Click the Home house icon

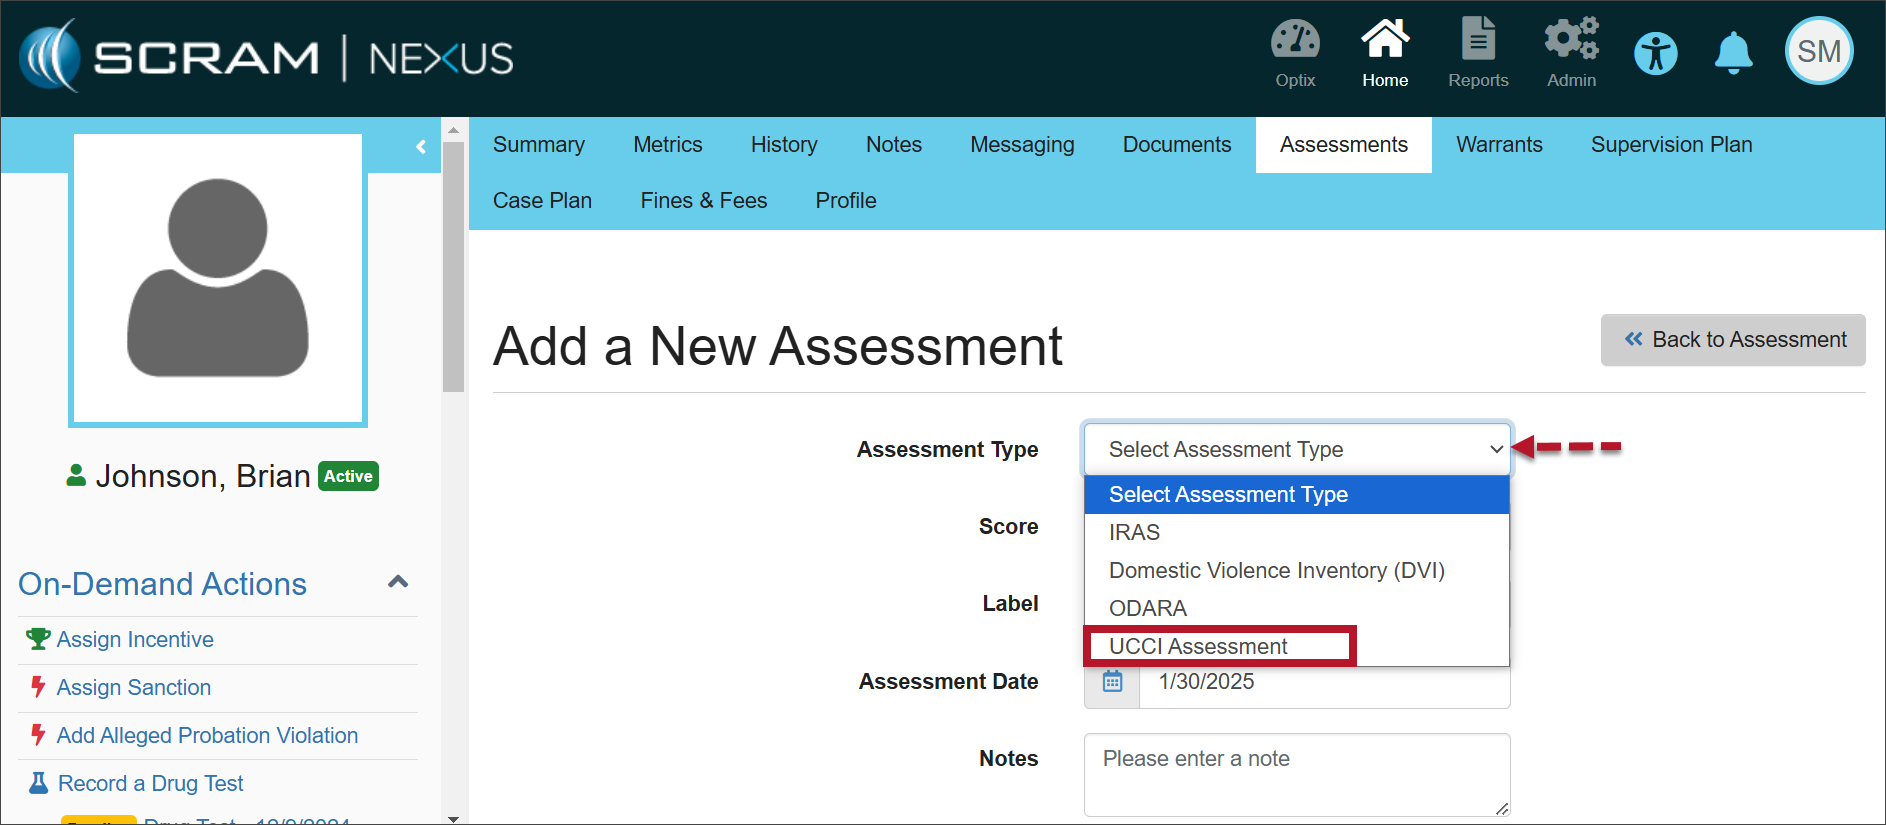click(x=1385, y=42)
